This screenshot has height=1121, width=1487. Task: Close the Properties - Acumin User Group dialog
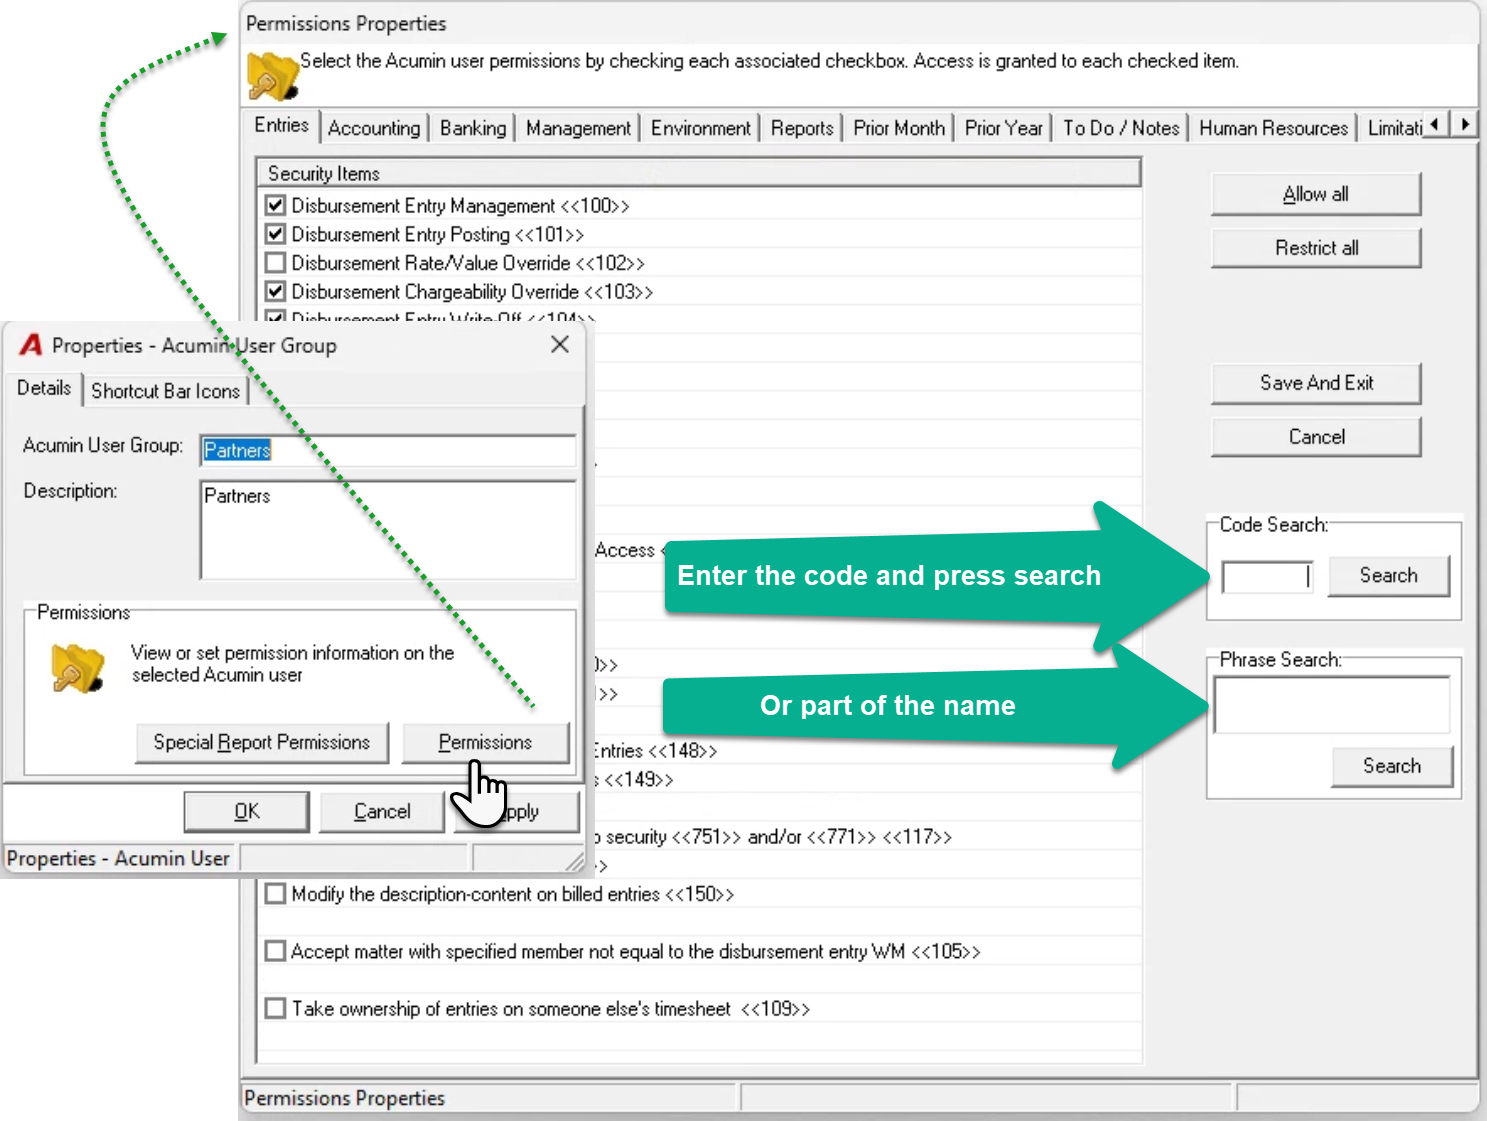[560, 345]
